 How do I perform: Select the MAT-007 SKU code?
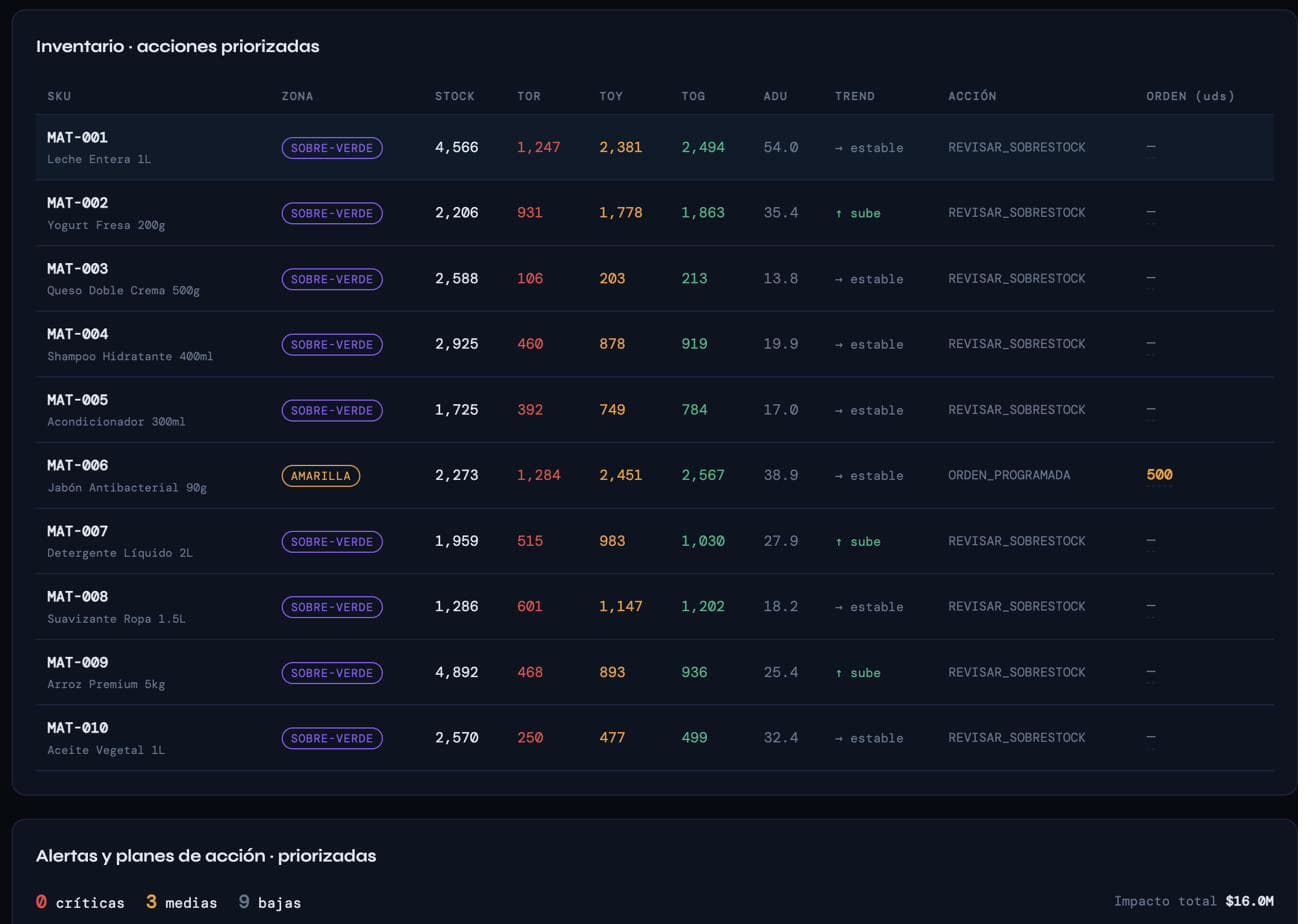pos(77,531)
